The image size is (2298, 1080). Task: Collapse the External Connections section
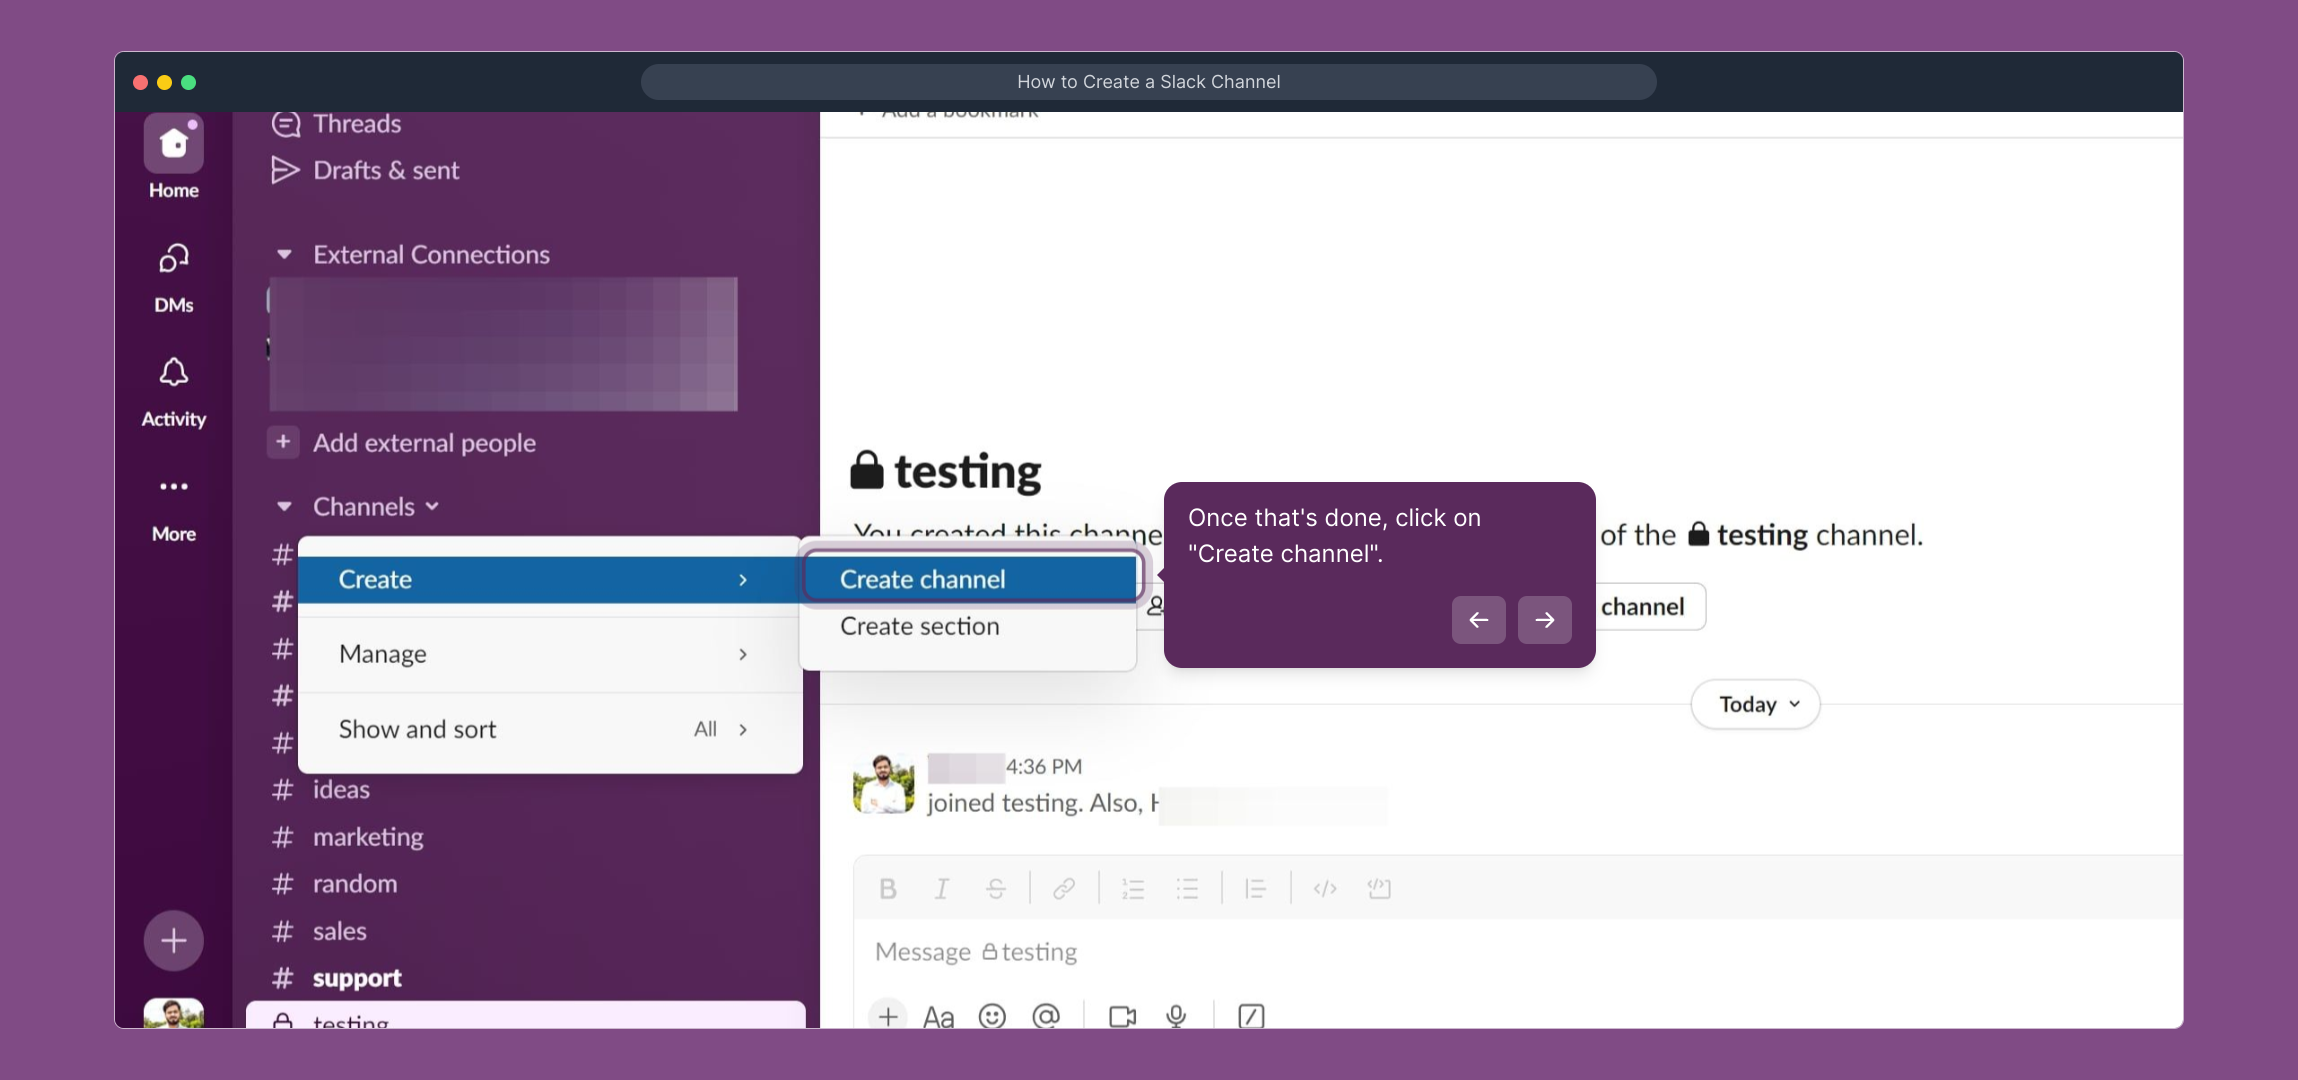coord(283,254)
